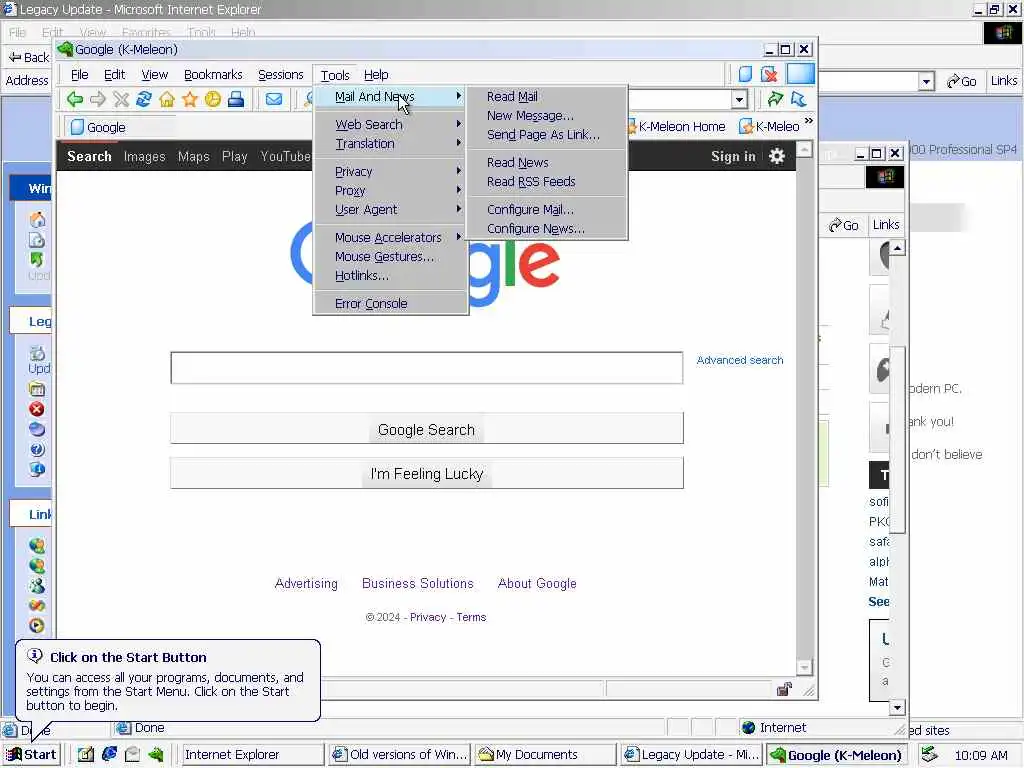Viewport: 1024px width, 768px height.
Task: Go to the home page via house icon
Action: click(x=167, y=99)
